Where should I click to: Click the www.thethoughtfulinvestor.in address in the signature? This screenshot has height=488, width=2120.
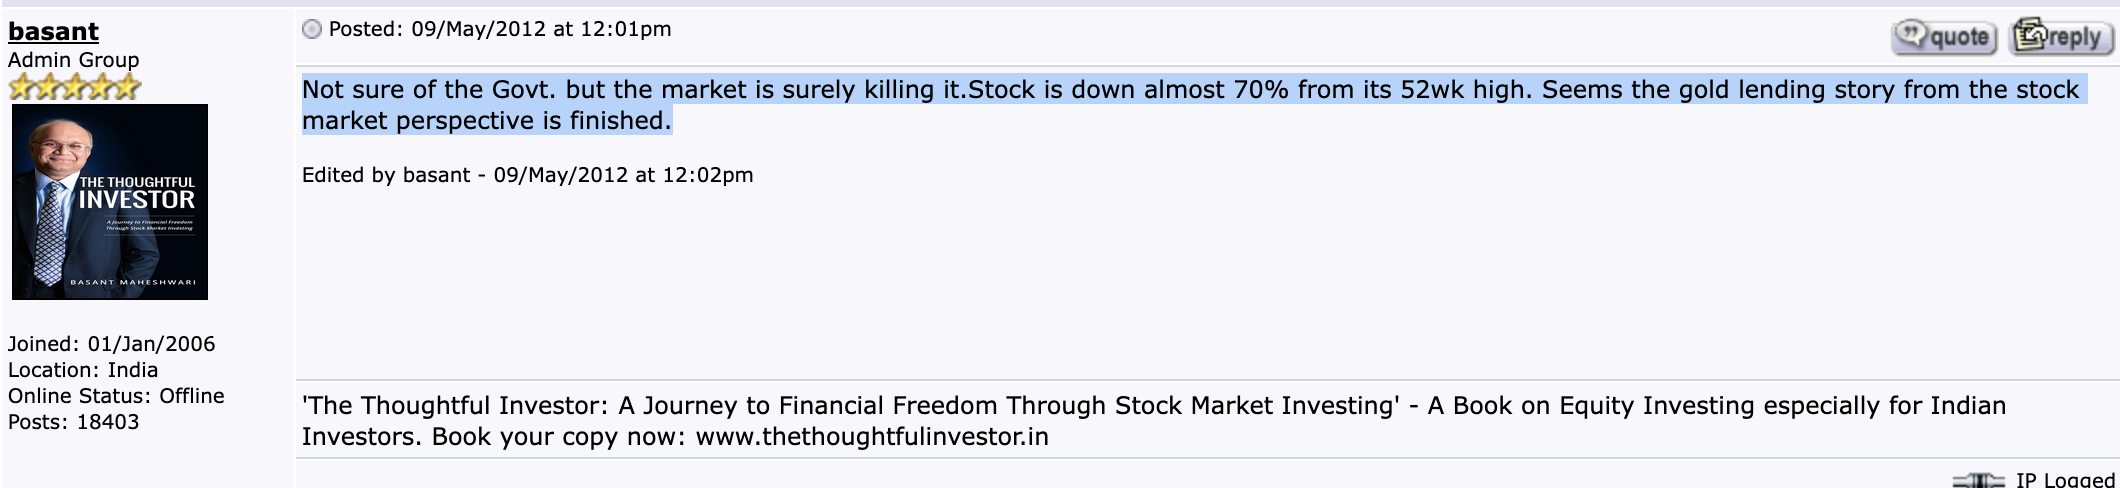[872, 437]
